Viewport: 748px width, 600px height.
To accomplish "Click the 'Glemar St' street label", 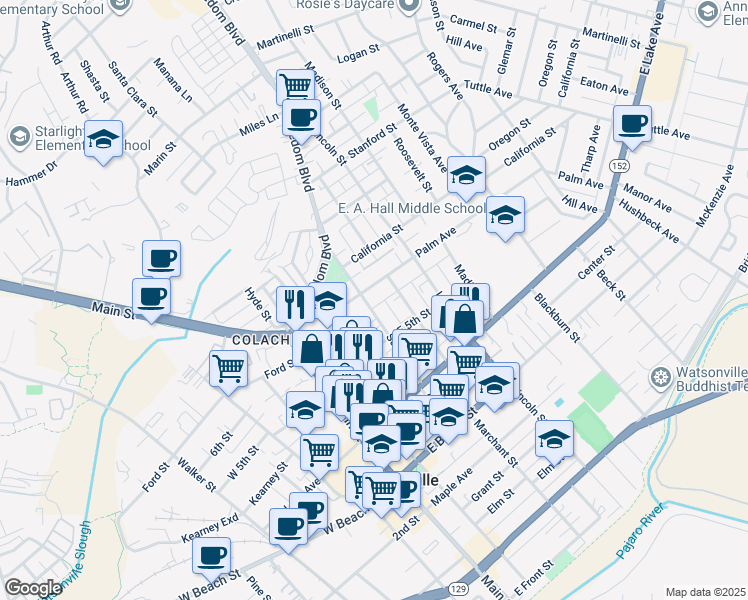I will point(507,51).
